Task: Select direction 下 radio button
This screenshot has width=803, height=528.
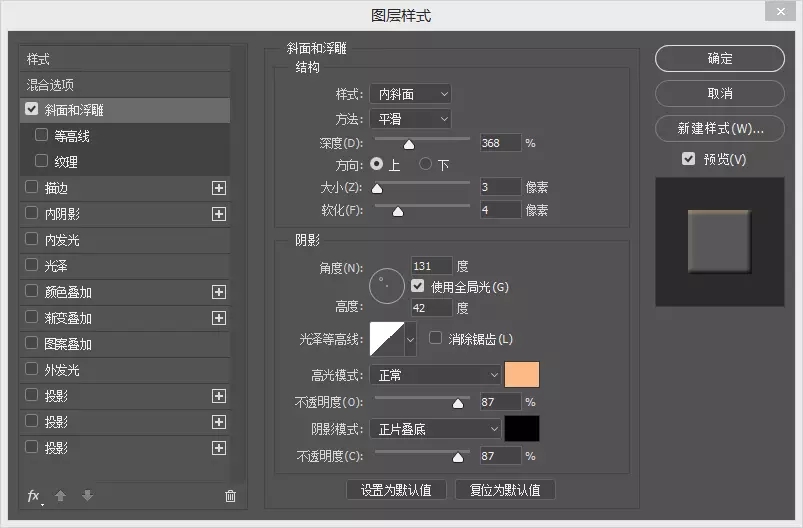Action: pos(425,164)
